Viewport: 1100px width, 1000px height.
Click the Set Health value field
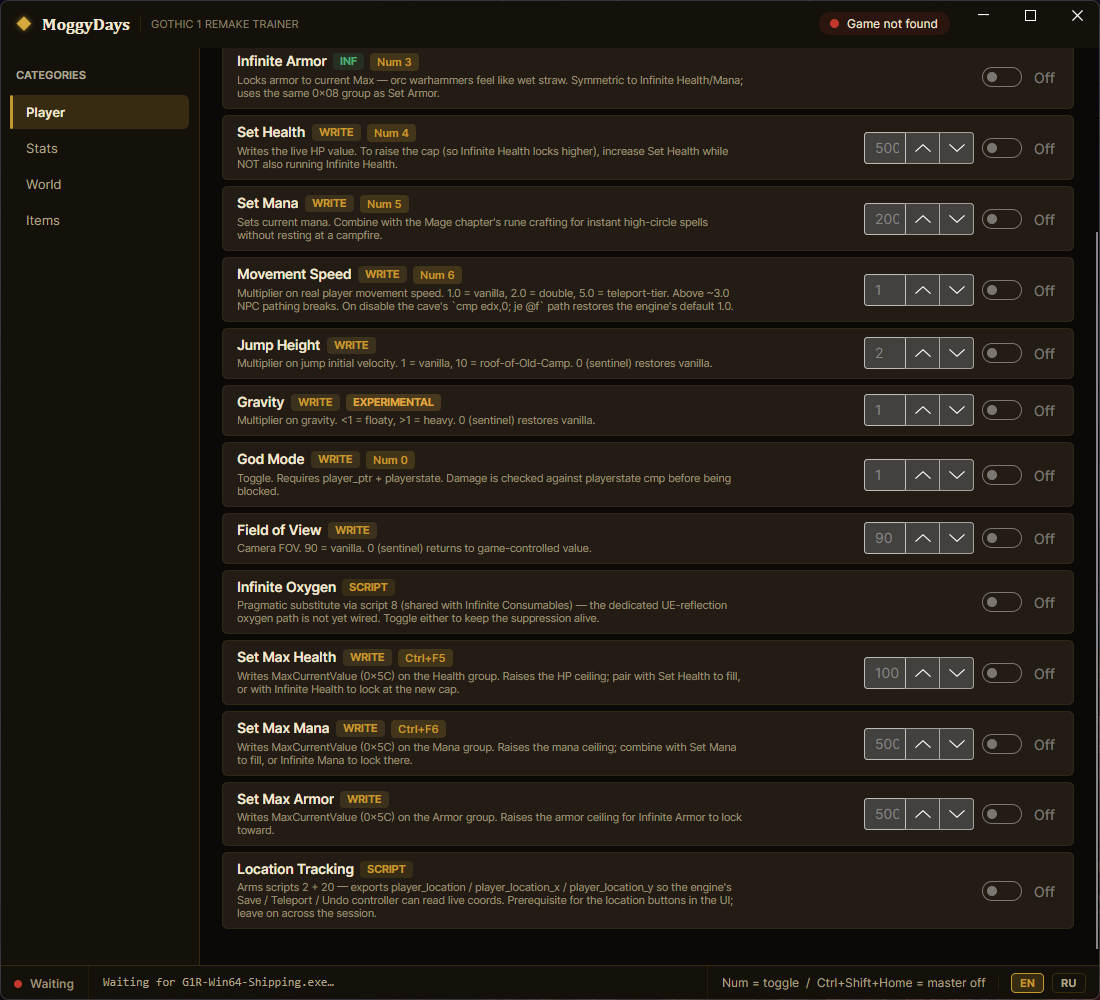(885, 148)
